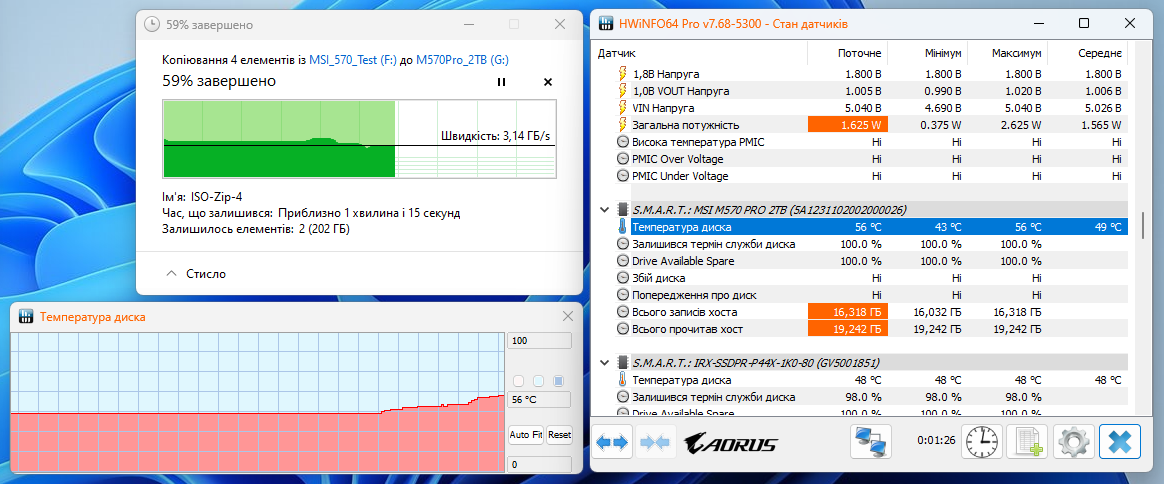Open source link MSI_570_Test (F:)

point(353,61)
